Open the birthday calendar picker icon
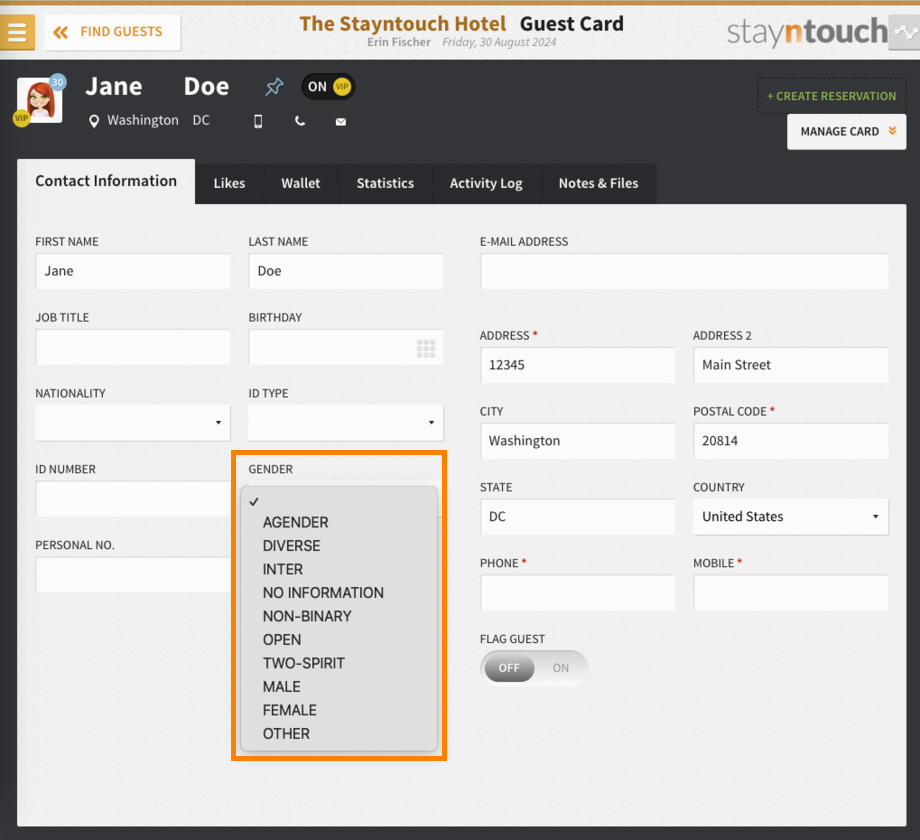The width and height of the screenshot is (920, 840). tap(426, 348)
